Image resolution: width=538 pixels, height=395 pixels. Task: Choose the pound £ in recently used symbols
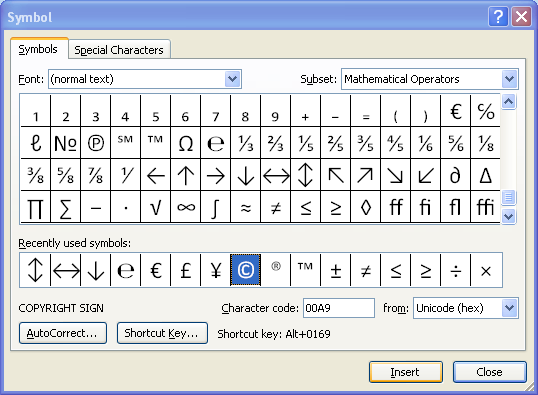click(186, 270)
